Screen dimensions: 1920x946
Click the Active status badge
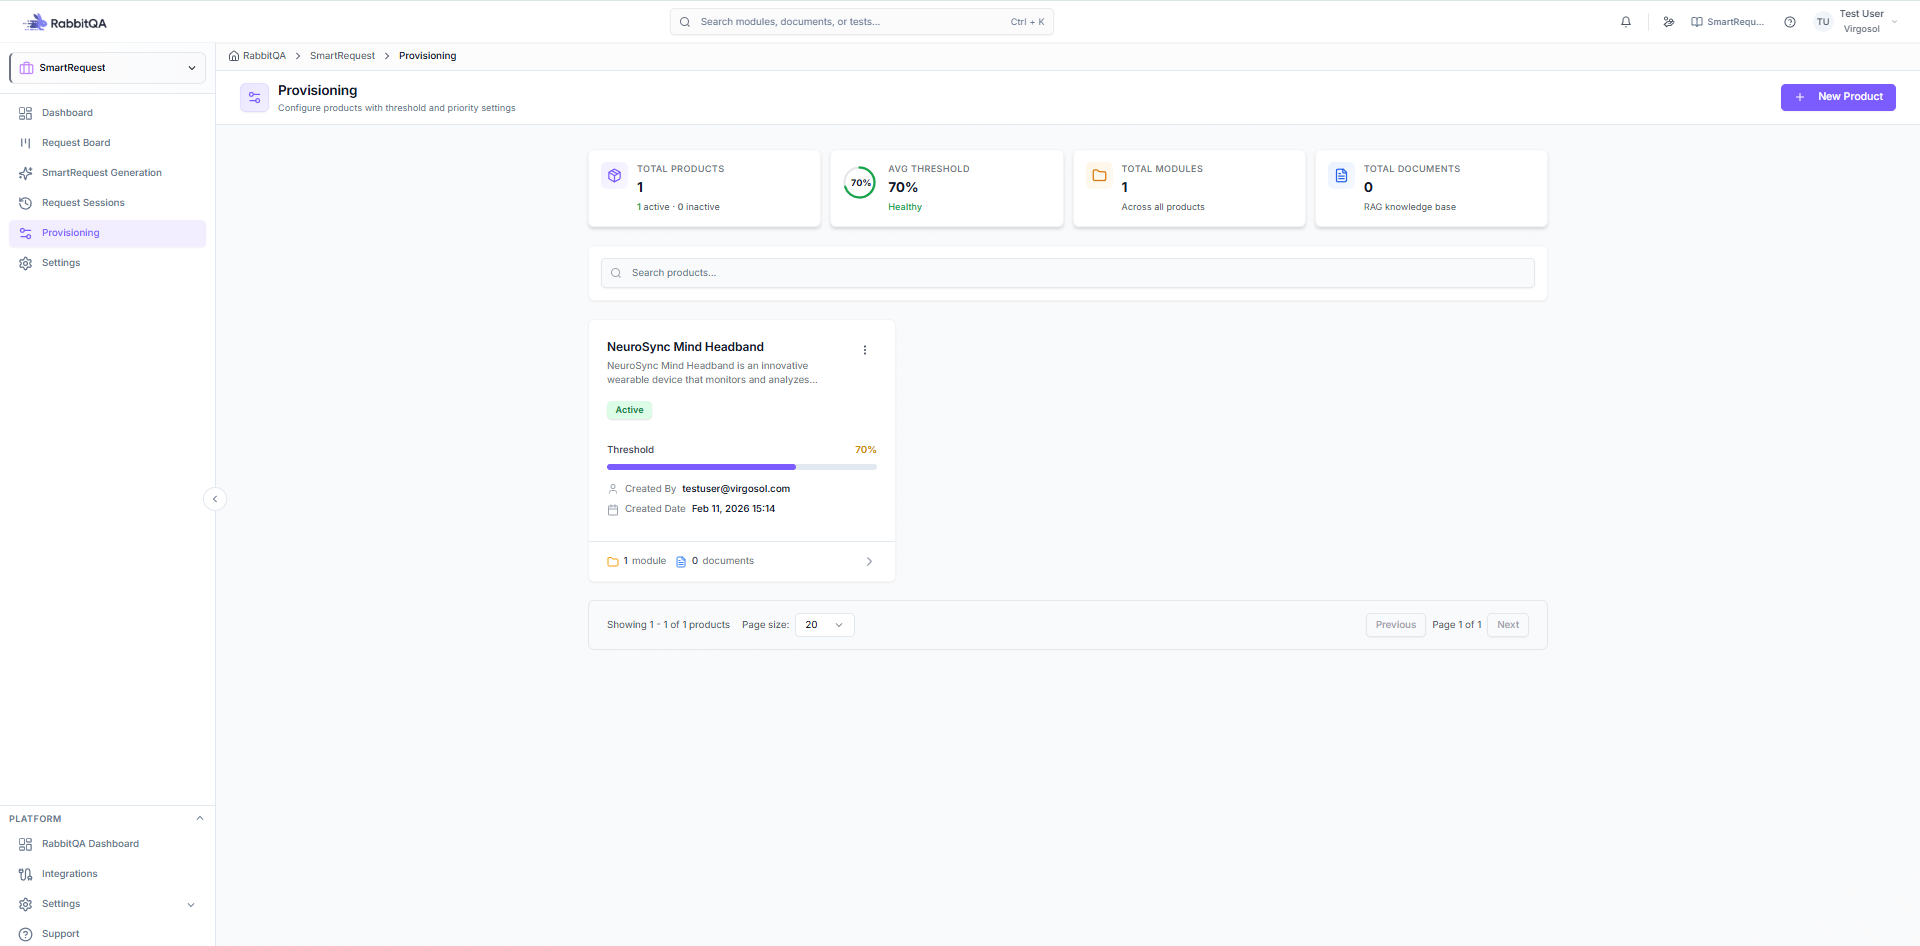point(630,410)
